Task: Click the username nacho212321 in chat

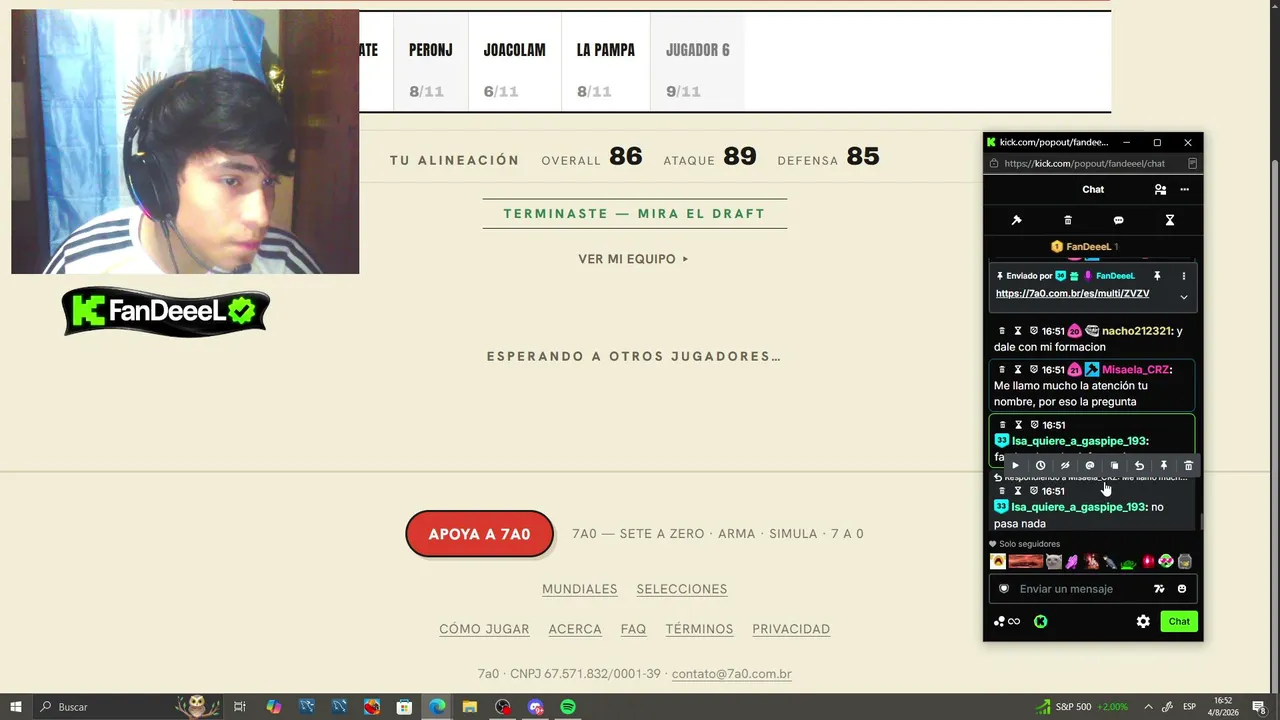Action: (1137, 331)
